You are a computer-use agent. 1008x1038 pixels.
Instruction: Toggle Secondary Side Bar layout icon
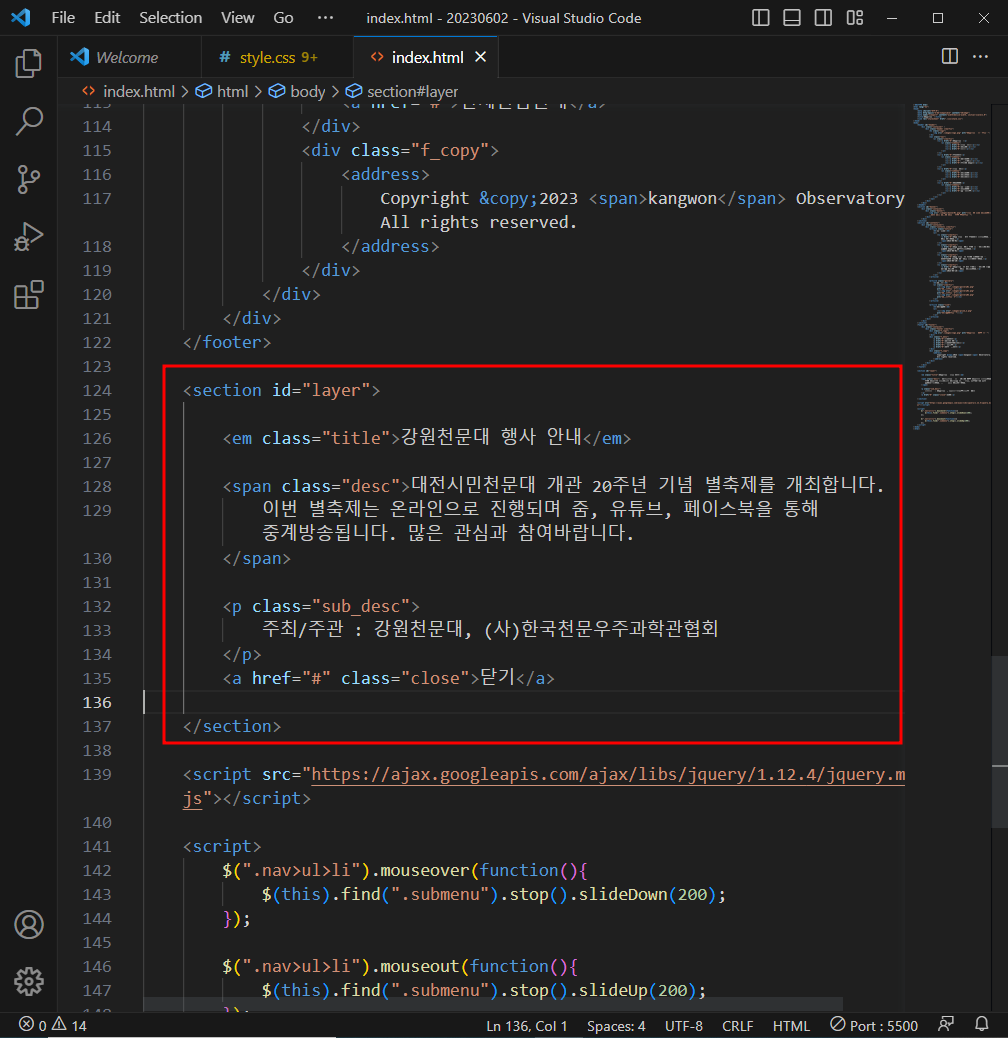click(823, 18)
